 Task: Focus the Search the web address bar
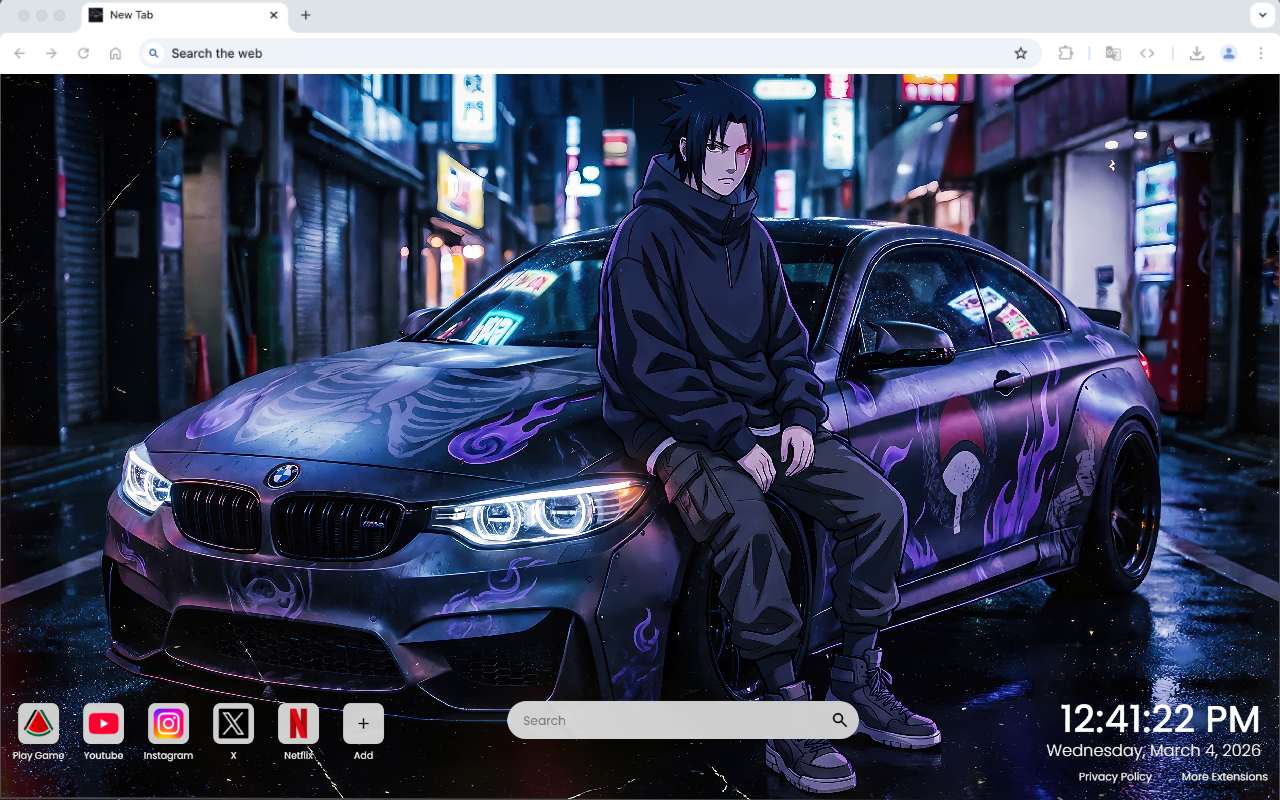(590, 53)
